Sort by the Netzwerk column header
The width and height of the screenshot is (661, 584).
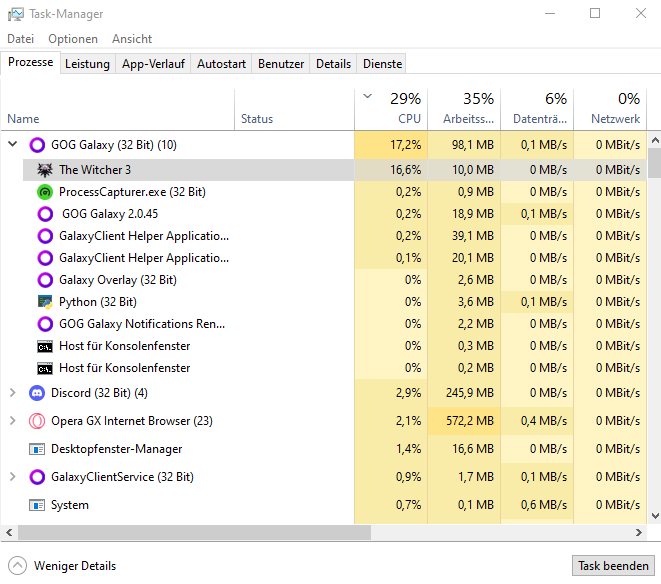tap(610, 110)
